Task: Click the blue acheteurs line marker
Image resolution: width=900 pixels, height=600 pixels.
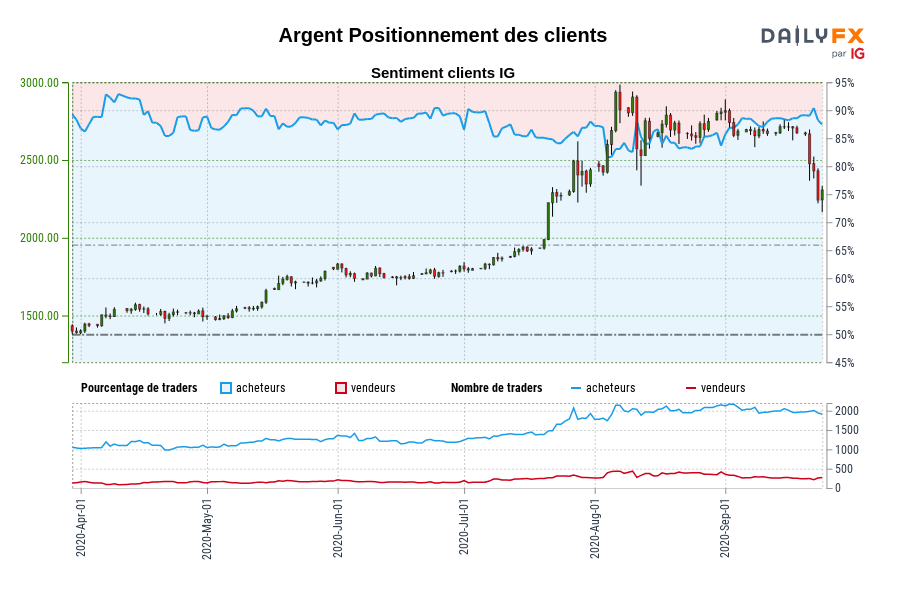Action: pos(576,389)
